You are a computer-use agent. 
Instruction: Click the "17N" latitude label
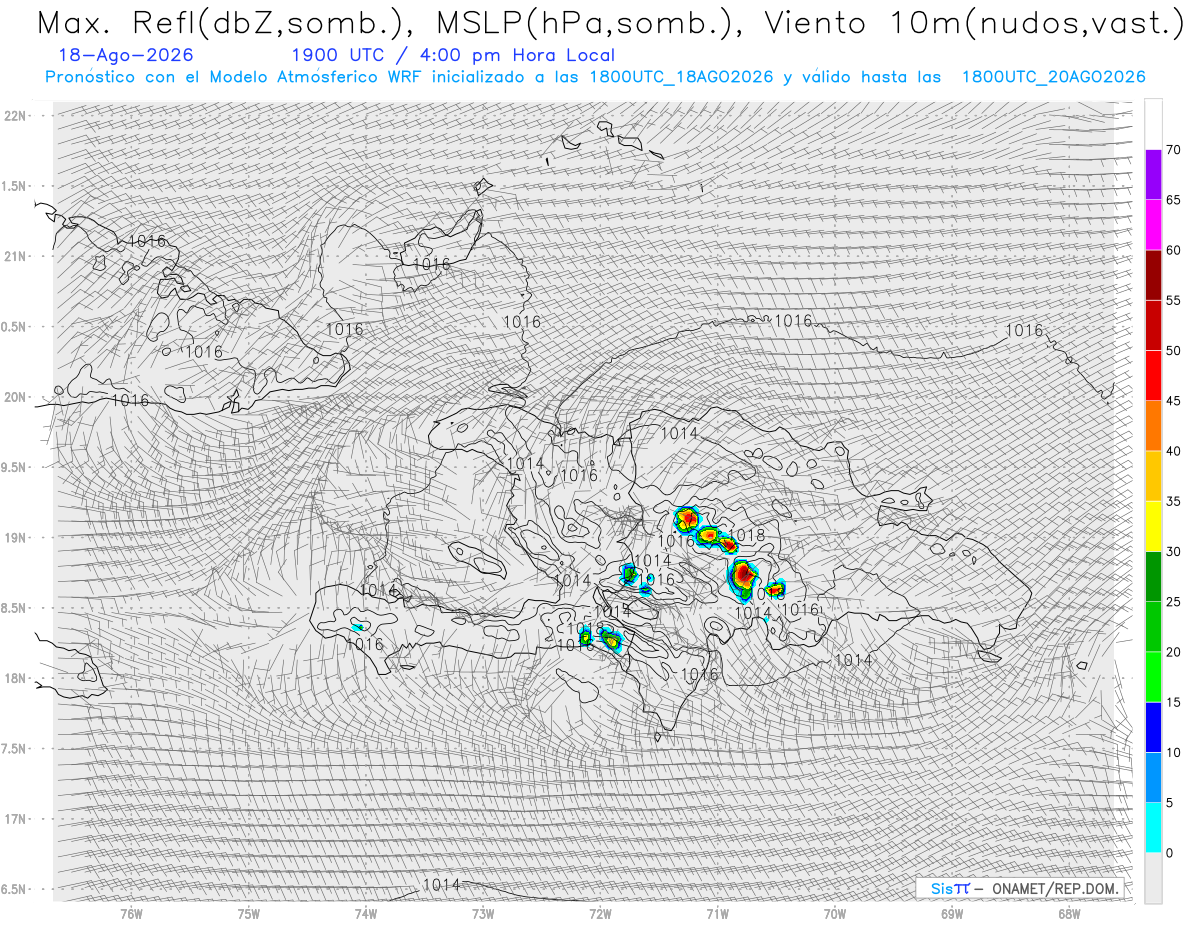tap(15, 819)
